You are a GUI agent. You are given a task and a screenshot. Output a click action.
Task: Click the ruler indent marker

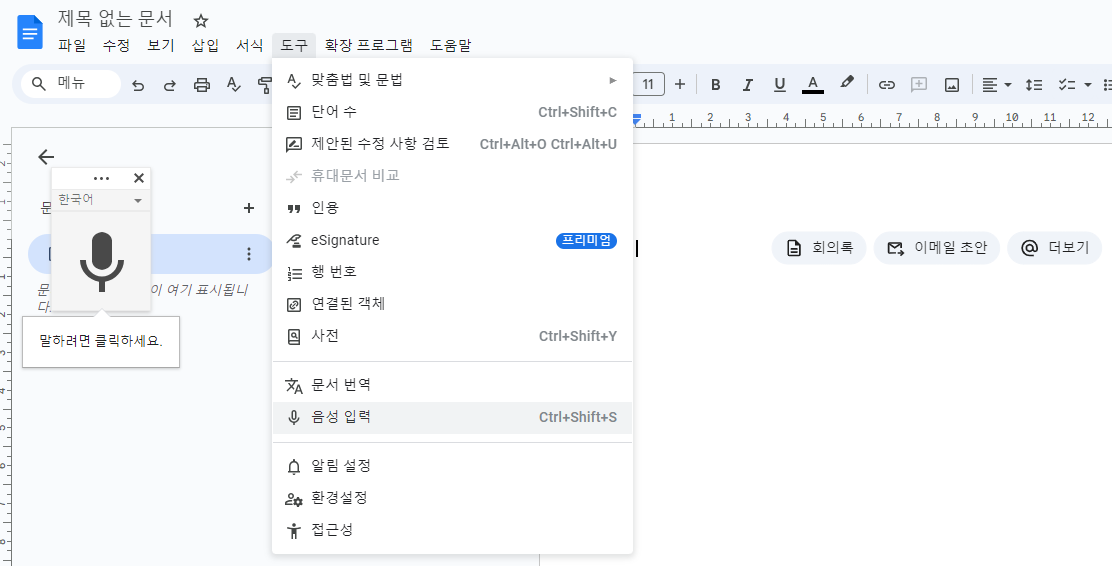(x=637, y=121)
